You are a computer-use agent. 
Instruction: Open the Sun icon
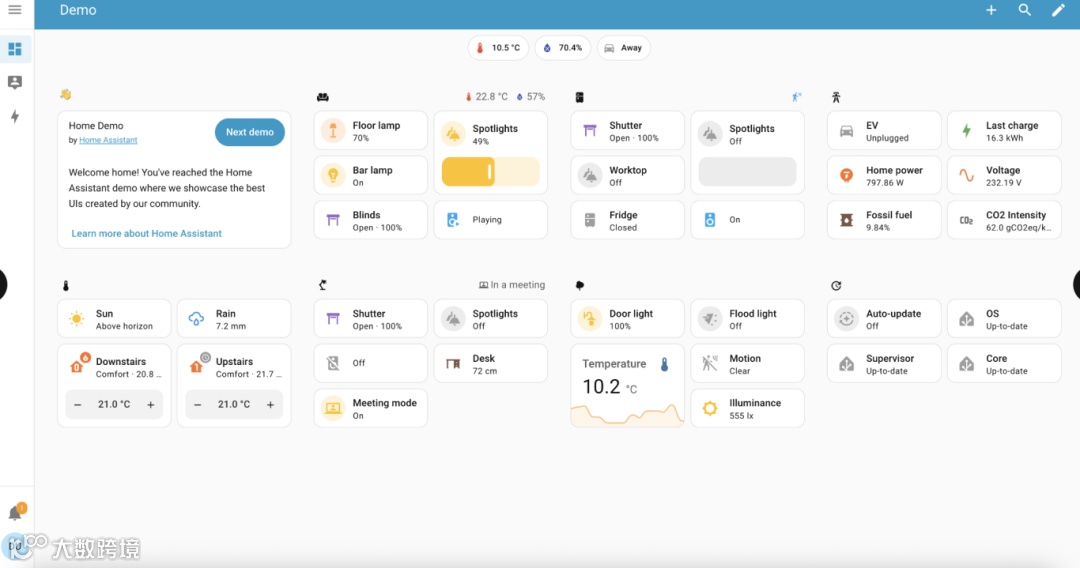[x=76, y=319]
